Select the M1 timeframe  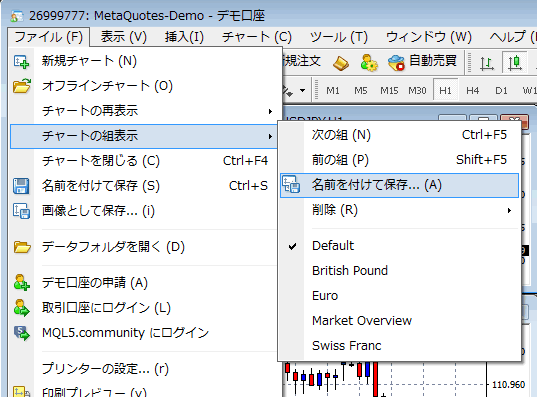(333, 91)
